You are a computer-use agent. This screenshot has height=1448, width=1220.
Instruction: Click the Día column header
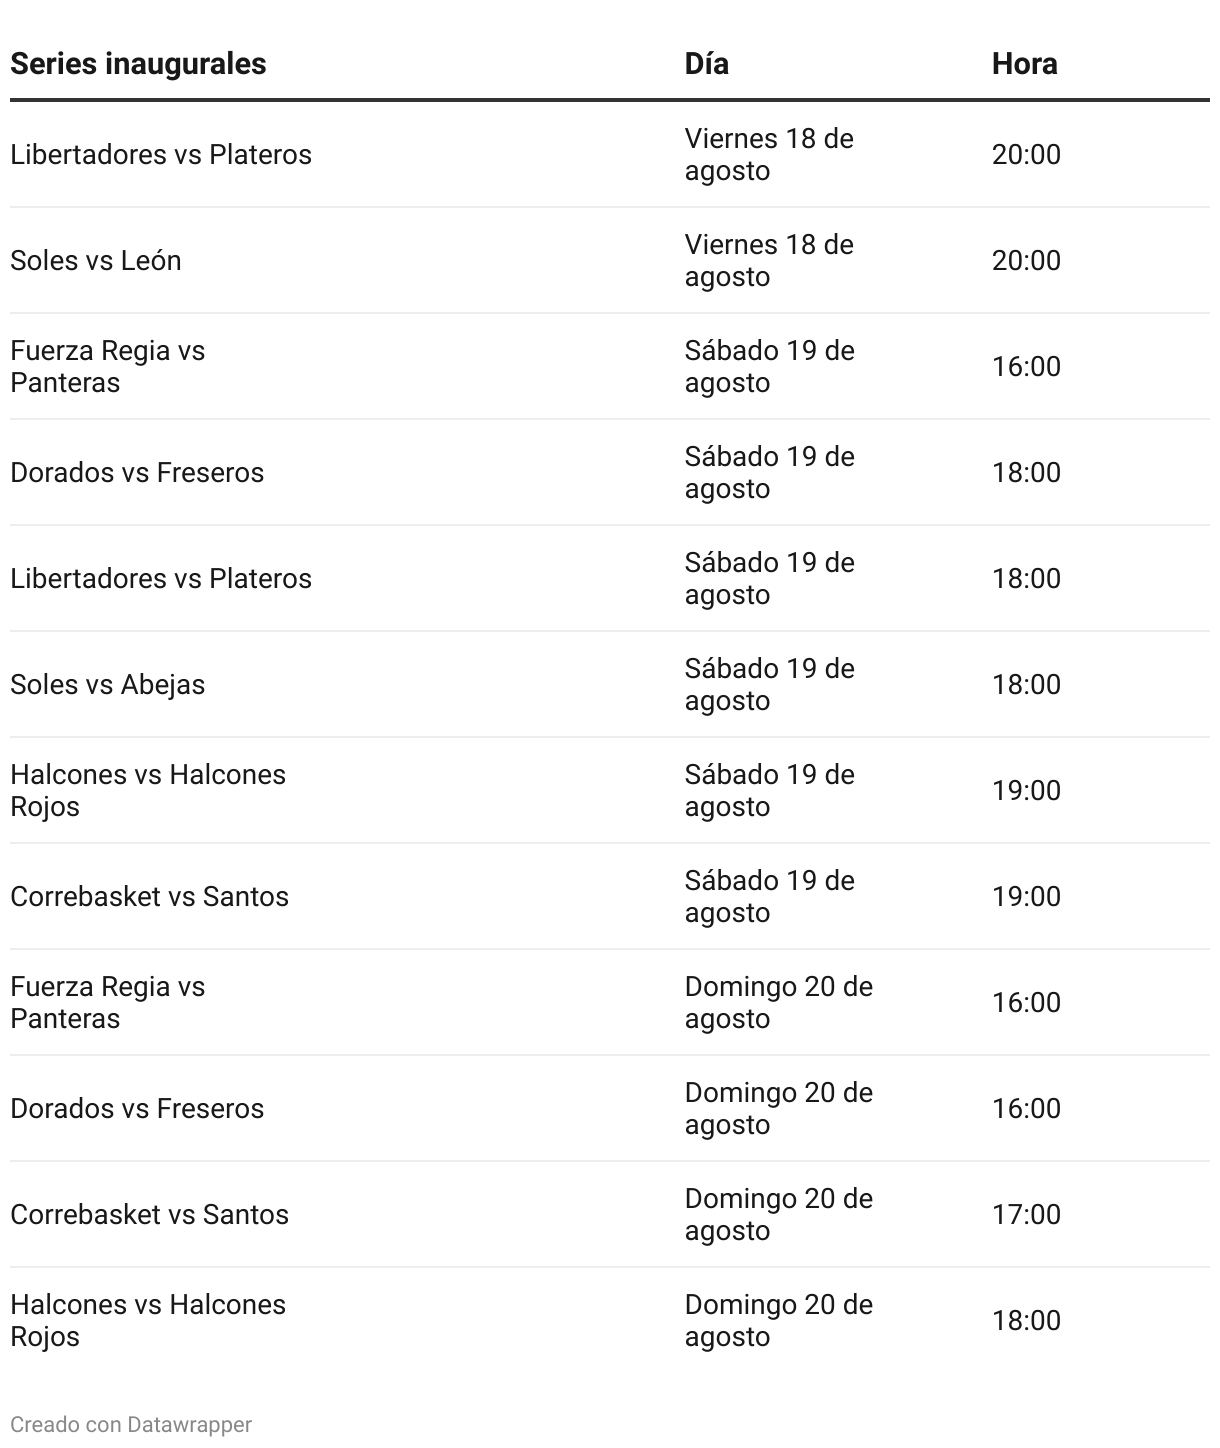click(x=706, y=64)
